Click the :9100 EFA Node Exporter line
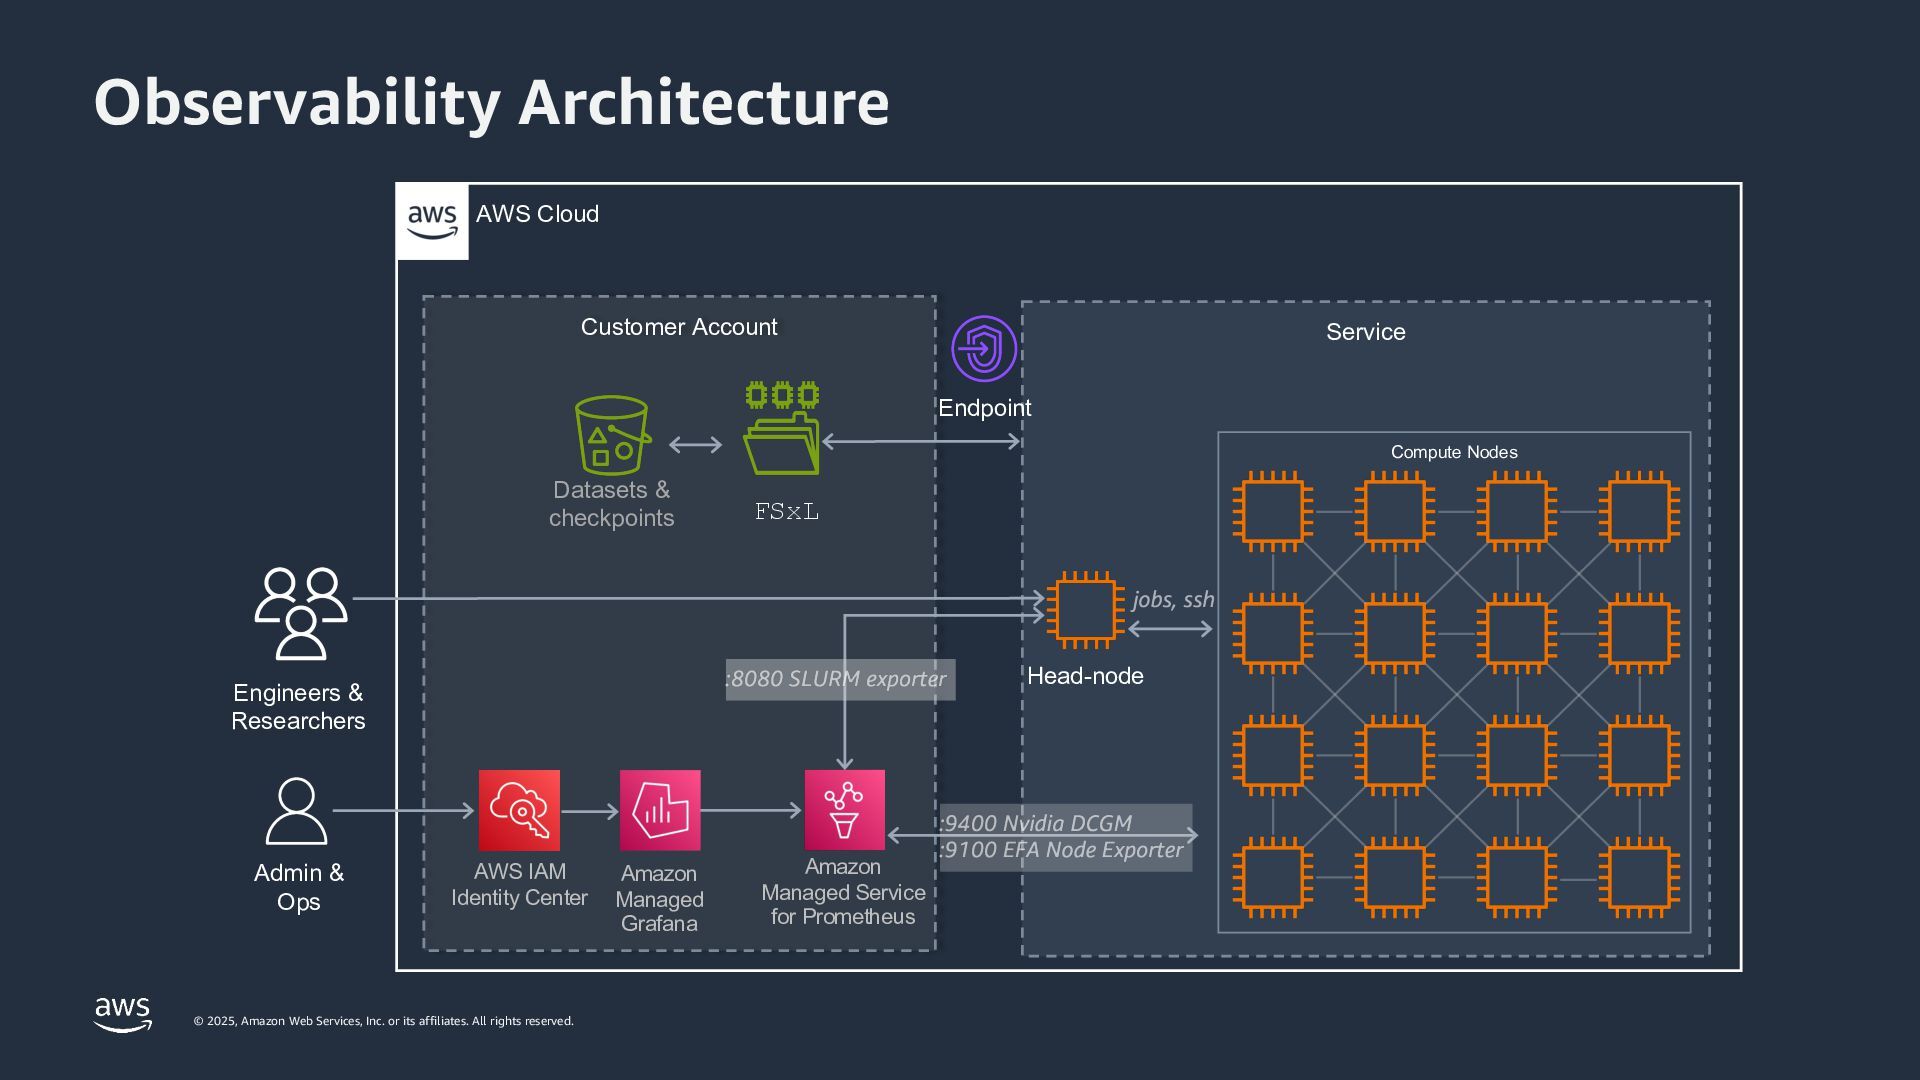The height and width of the screenshot is (1080, 1920). coord(1061,850)
